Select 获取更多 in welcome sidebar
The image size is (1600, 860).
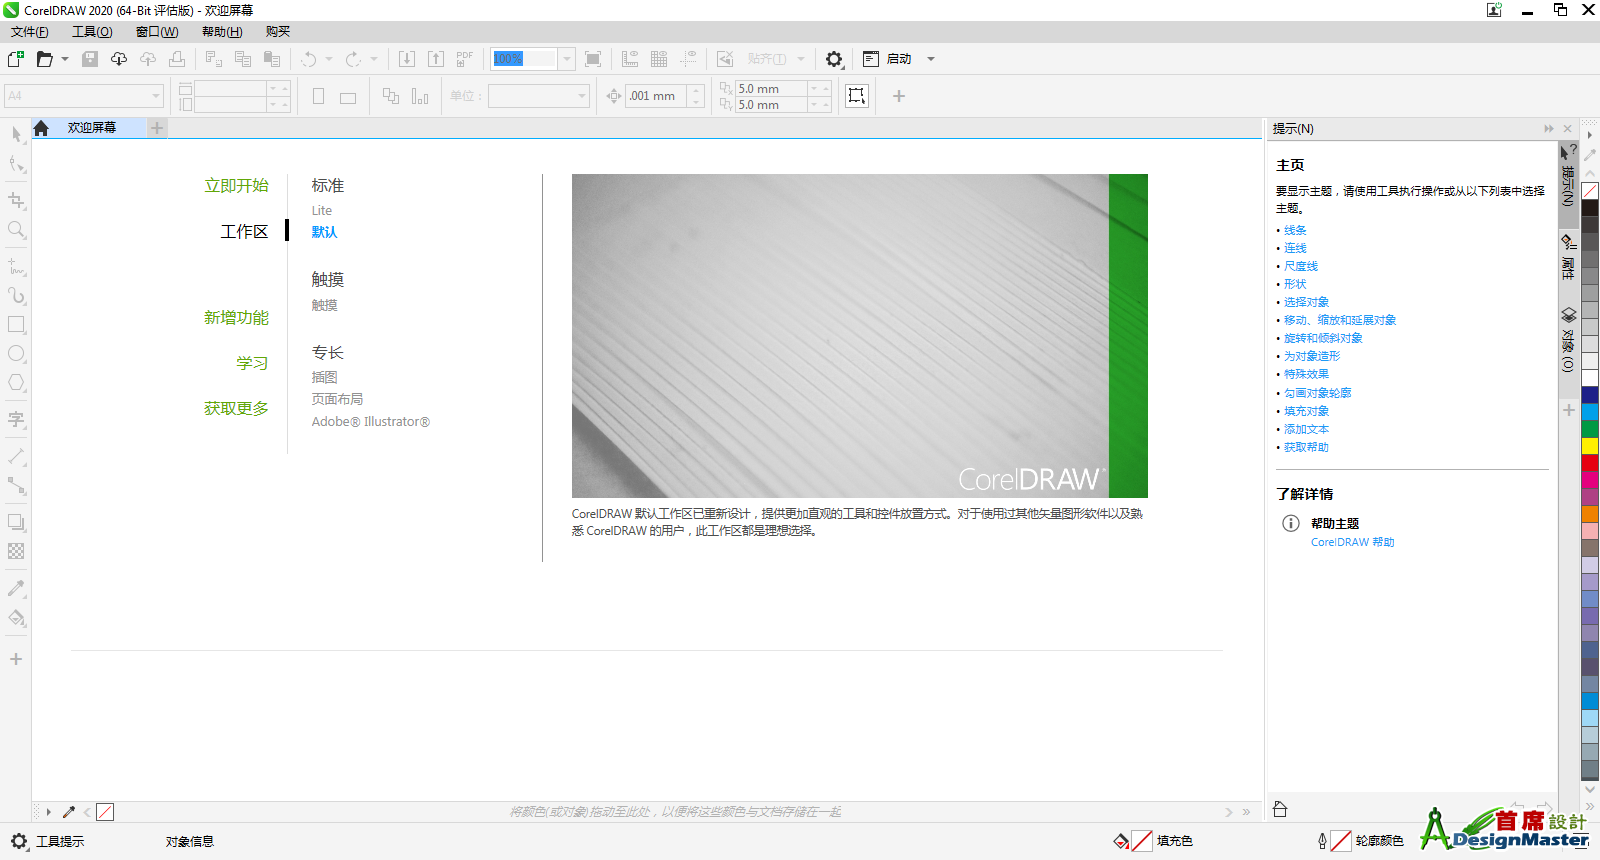tap(237, 409)
